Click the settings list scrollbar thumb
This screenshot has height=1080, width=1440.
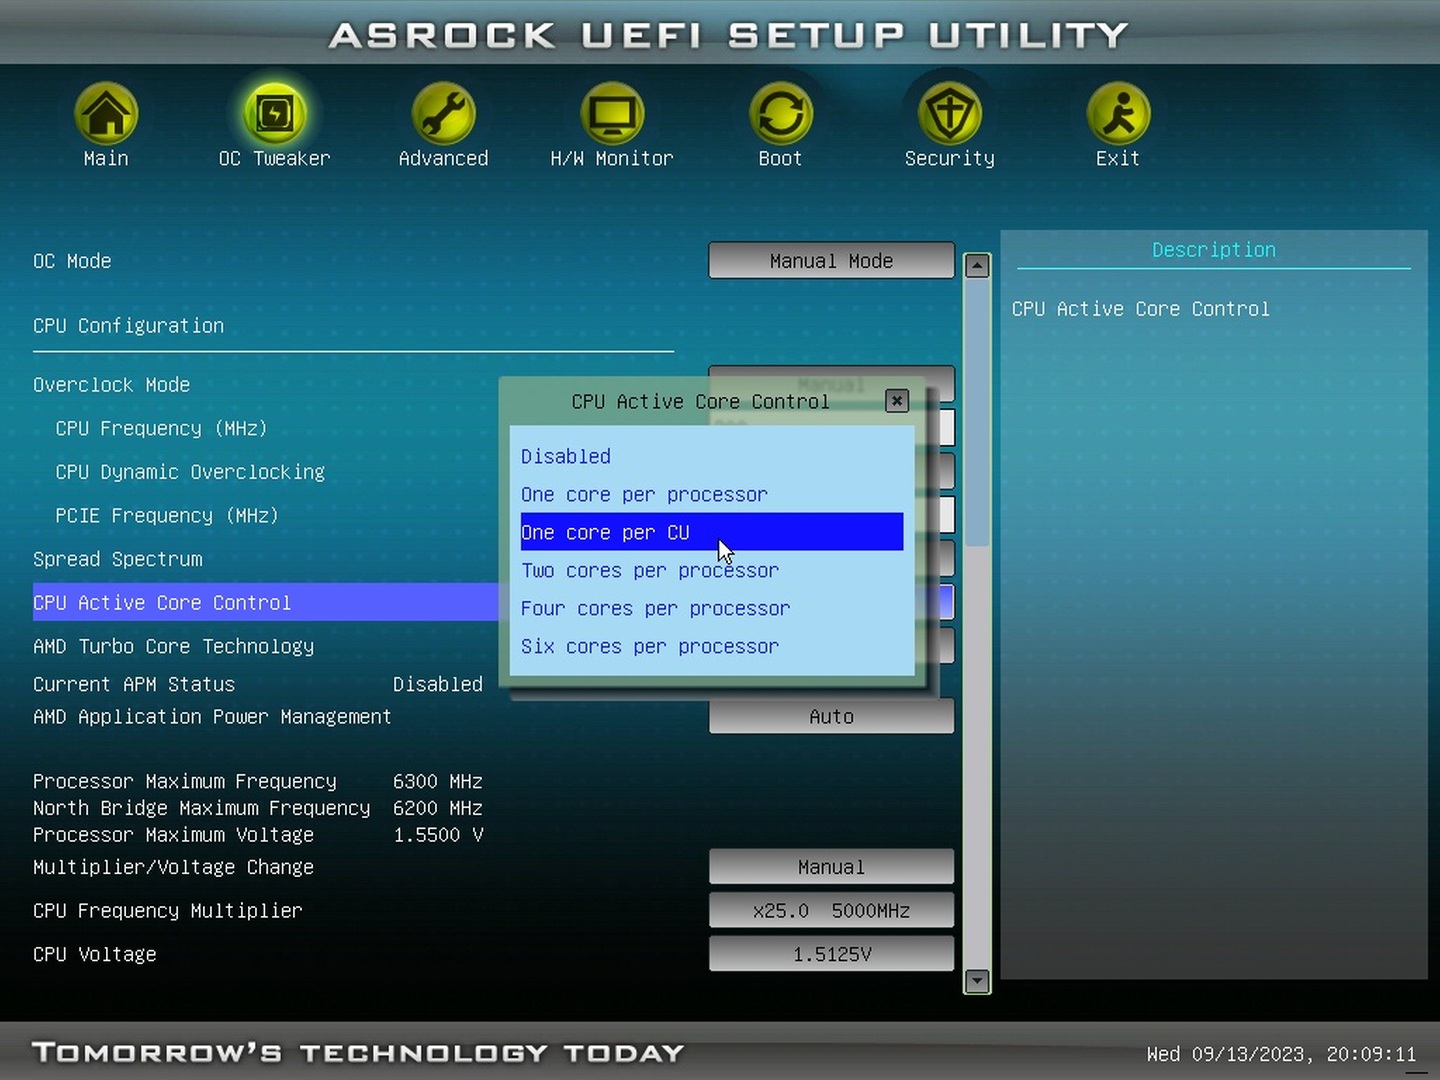pyautogui.click(x=977, y=414)
